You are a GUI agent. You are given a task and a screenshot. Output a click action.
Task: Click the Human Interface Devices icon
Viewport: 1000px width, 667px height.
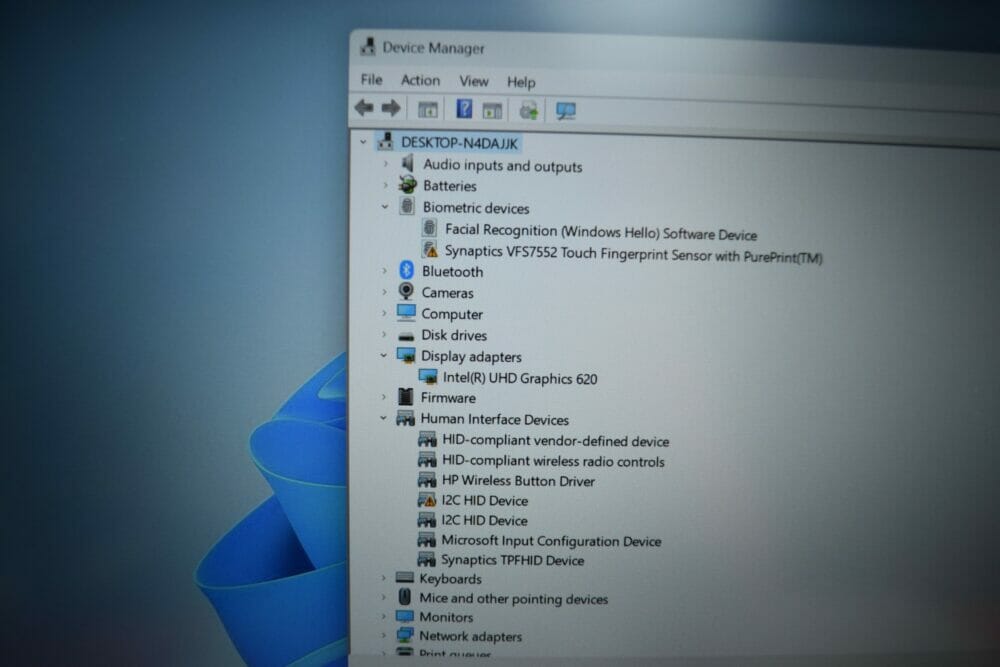pos(405,418)
